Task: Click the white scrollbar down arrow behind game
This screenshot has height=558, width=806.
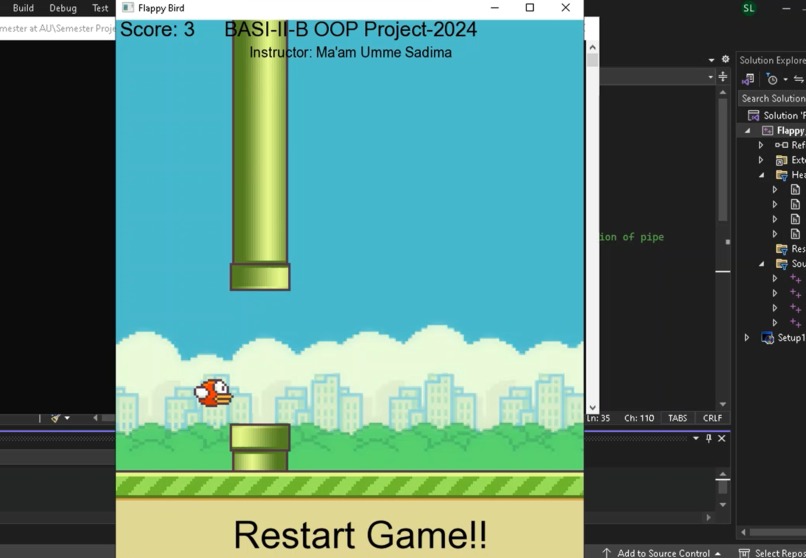Action: 592,407
